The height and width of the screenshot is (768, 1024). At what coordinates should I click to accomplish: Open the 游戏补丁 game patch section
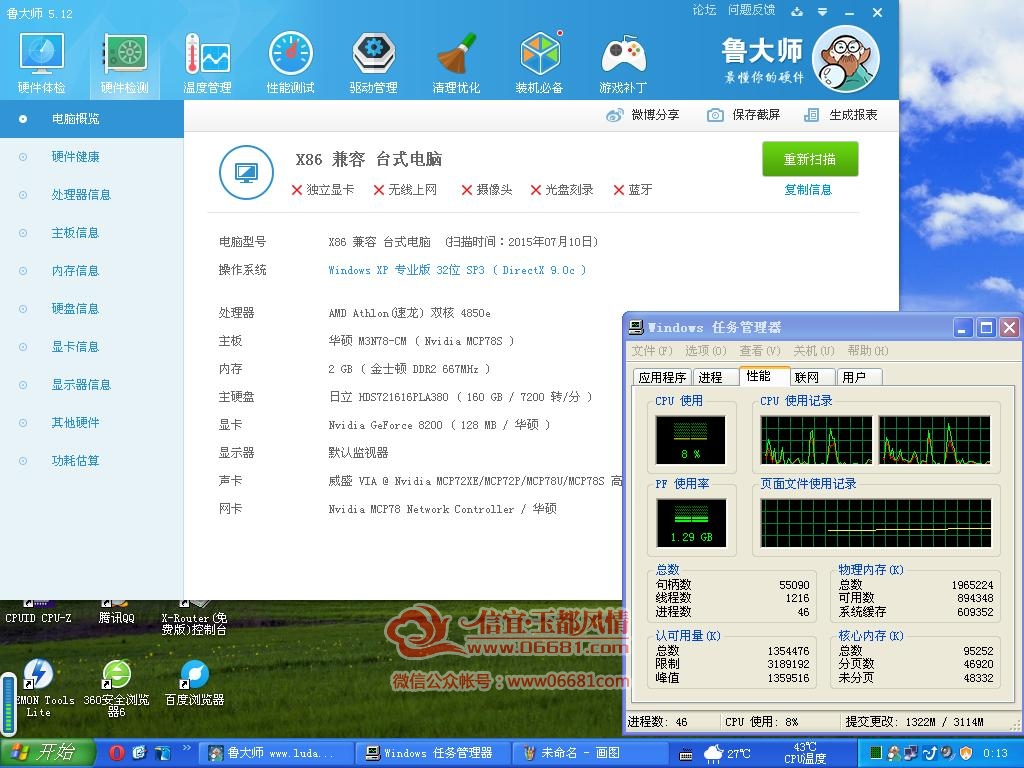pyautogui.click(x=623, y=64)
